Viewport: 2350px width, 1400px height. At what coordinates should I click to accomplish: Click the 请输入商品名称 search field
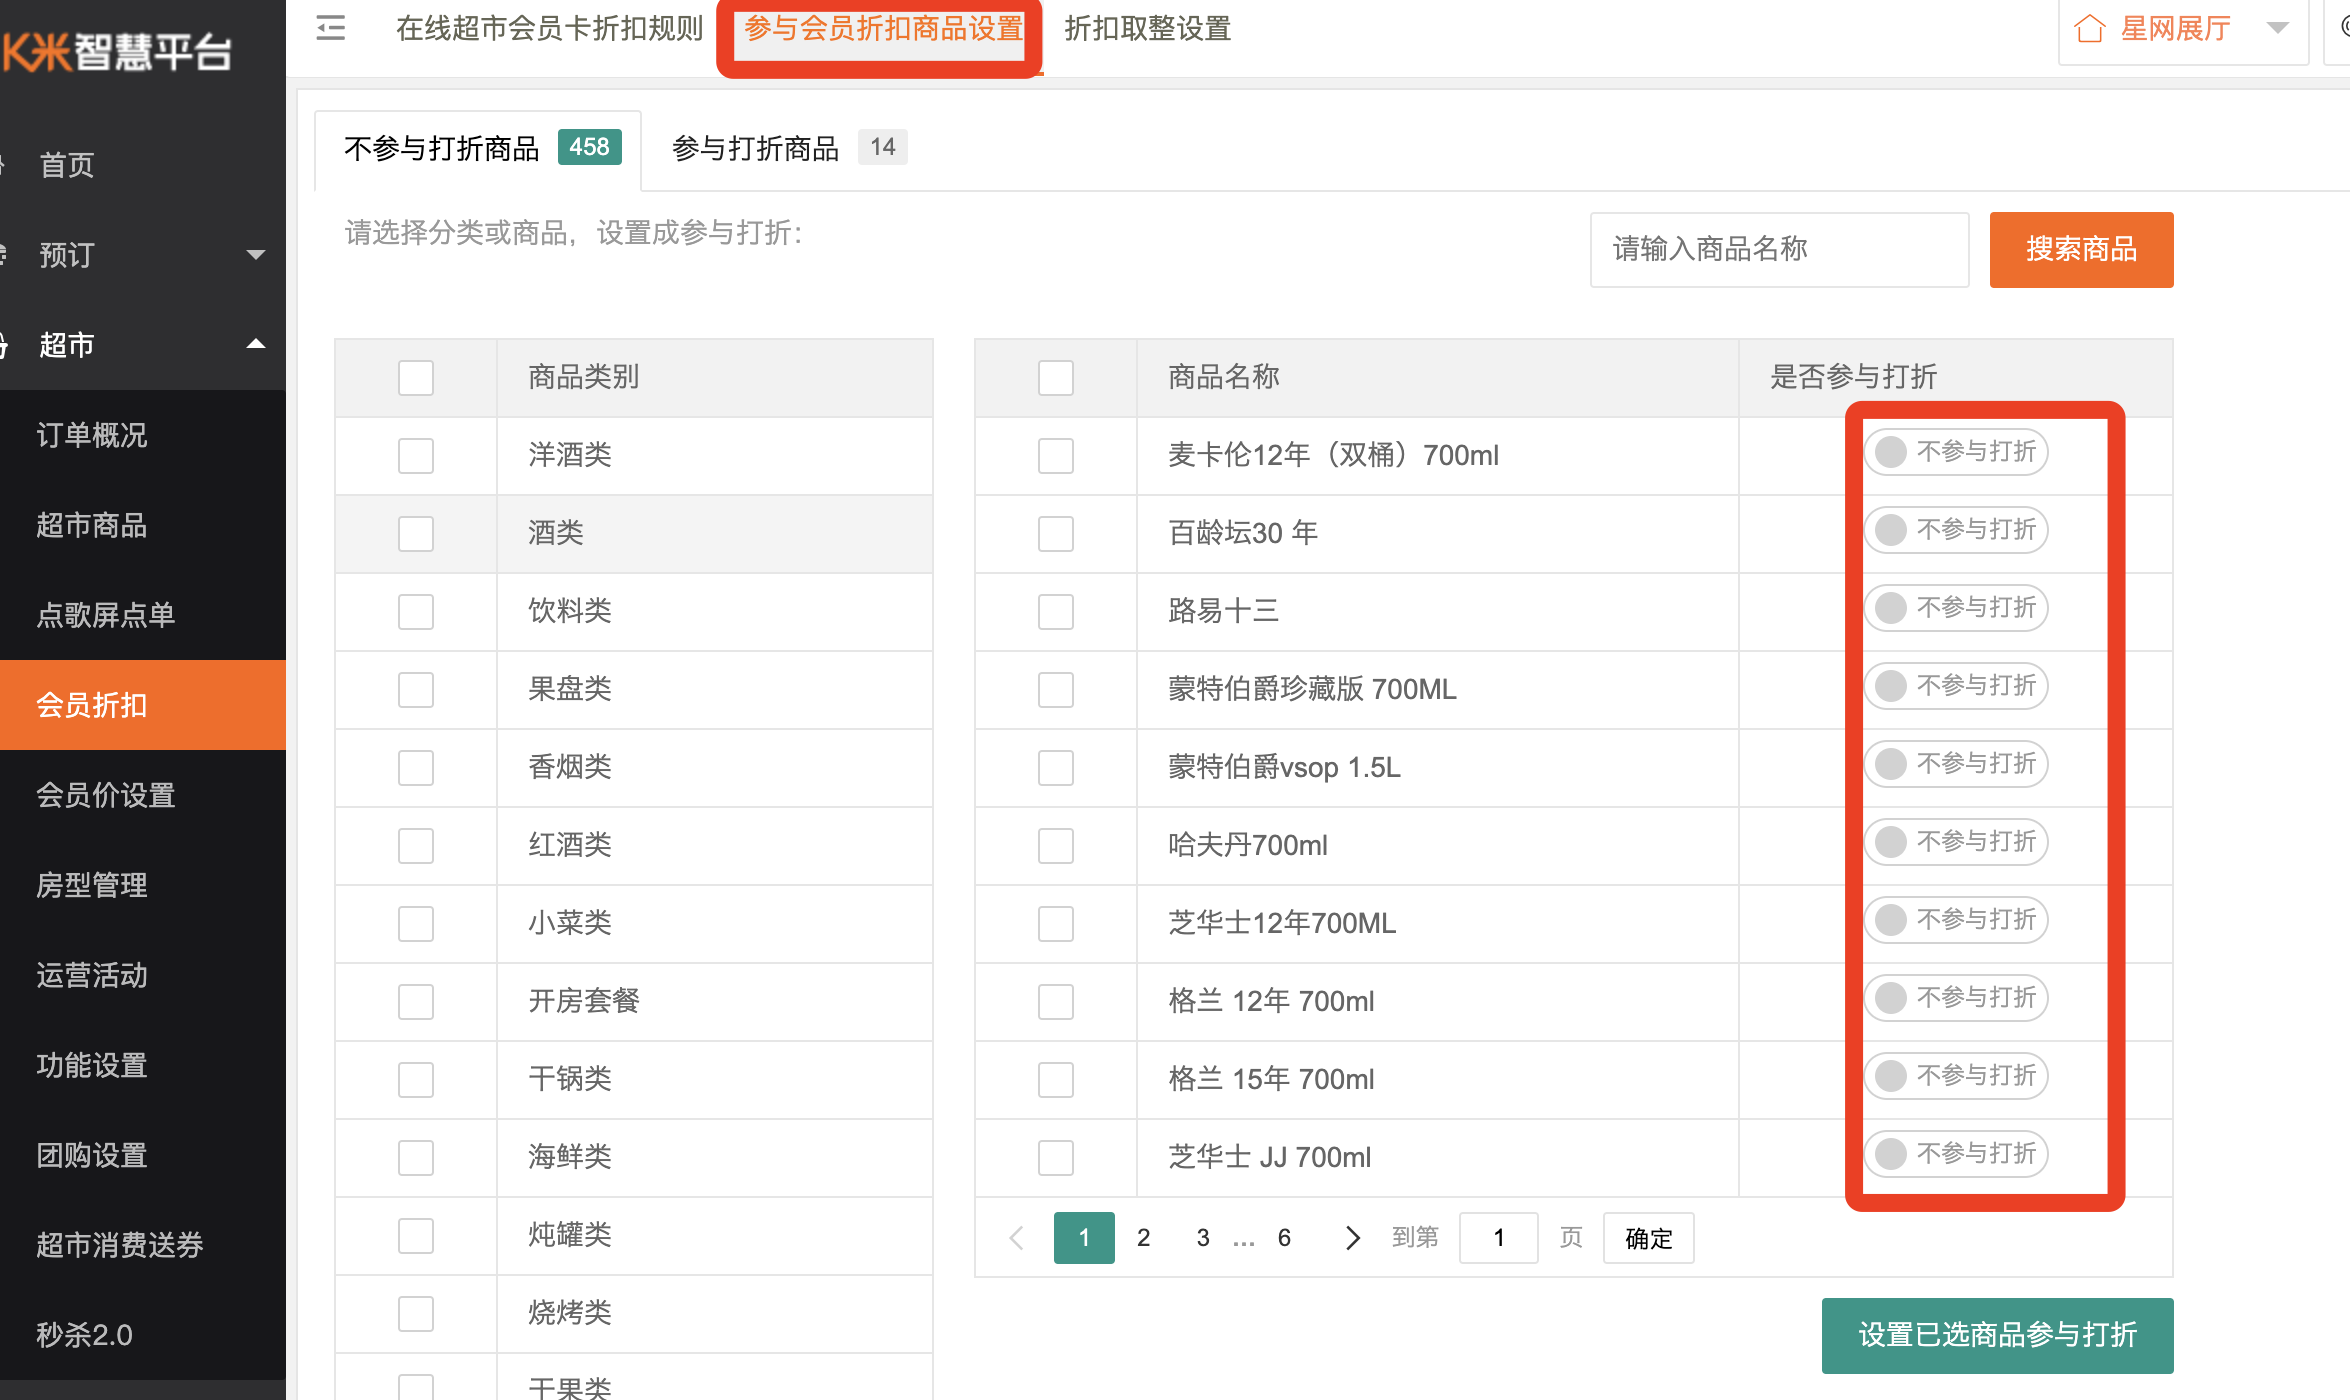pos(1779,249)
